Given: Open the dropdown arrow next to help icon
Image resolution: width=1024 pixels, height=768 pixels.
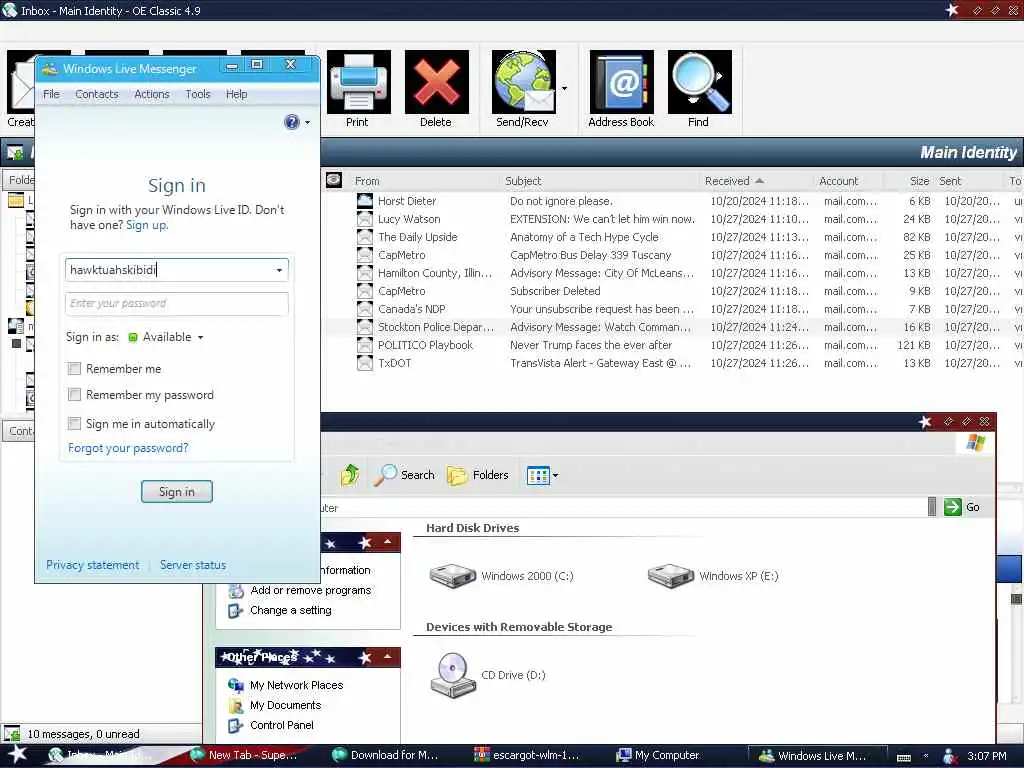Looking at the screenshot, I should tap(308, 122).
